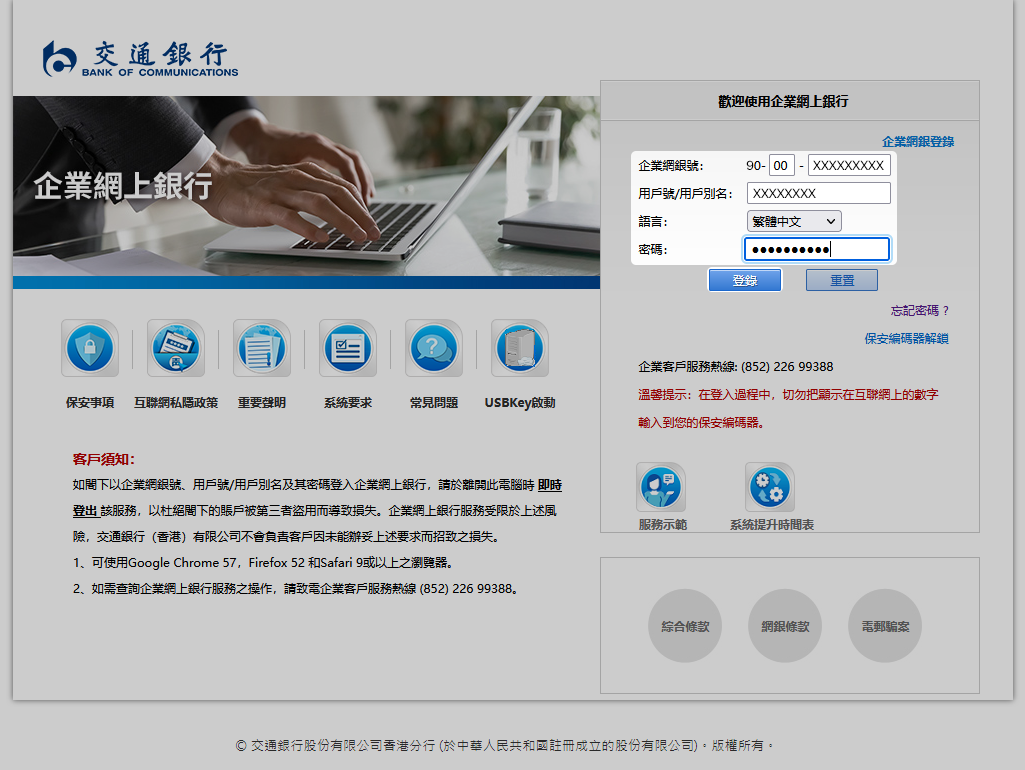Click the 常見問題 label text
Image resolution: width=1025 pixels, height=770 pixels.
(434, 403)
